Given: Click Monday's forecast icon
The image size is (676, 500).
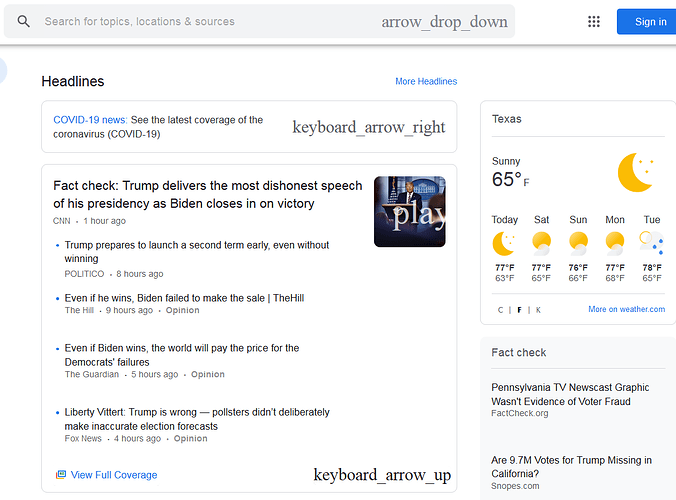Looking at the screenshot, I should coord(615,244).
